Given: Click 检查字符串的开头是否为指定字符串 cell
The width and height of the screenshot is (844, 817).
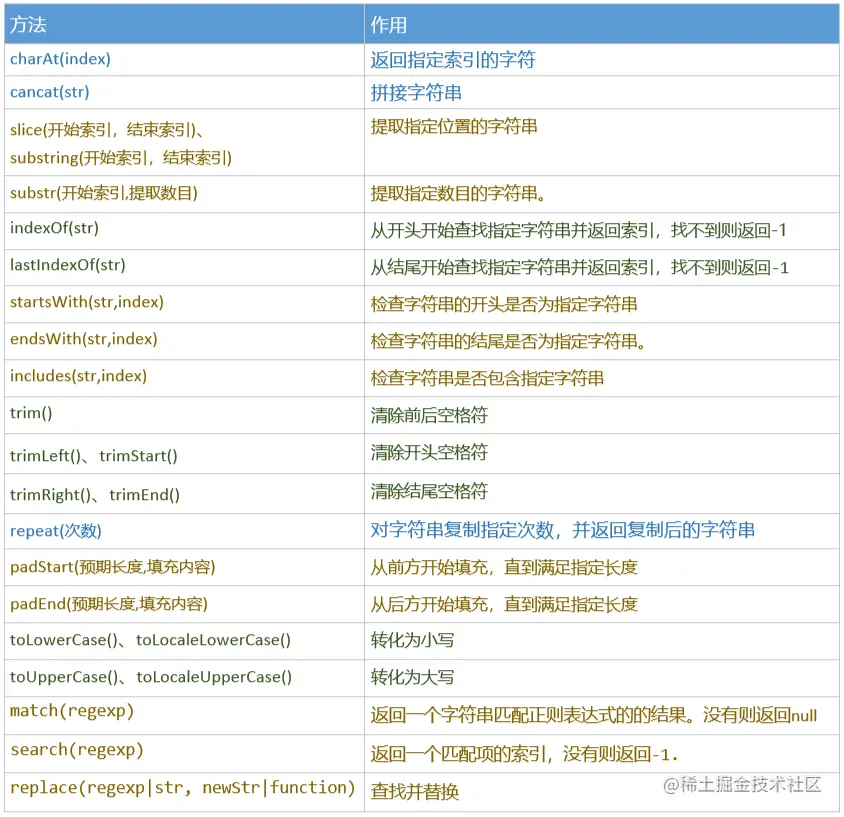Looking at the screenshot, I should pyautogui.click(x=601, y=304).
